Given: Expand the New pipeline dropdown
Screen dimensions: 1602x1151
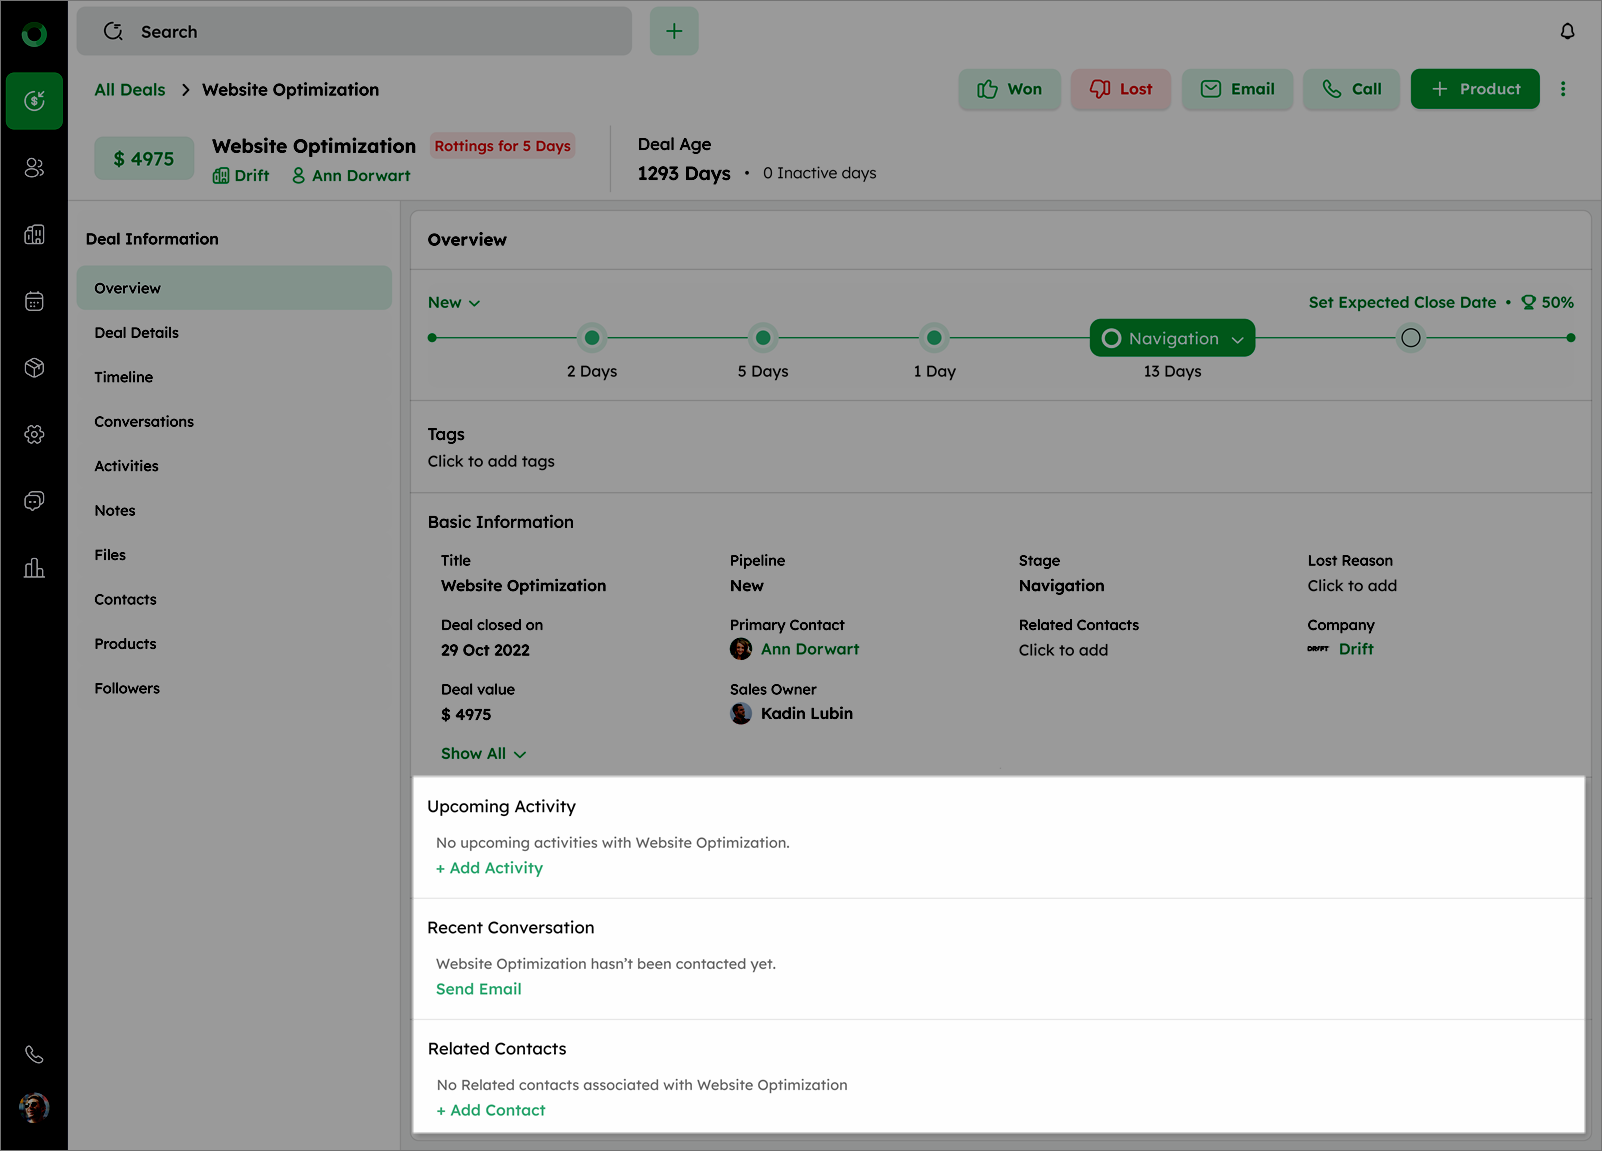Looking at the screenshot, I should (454, 303).
